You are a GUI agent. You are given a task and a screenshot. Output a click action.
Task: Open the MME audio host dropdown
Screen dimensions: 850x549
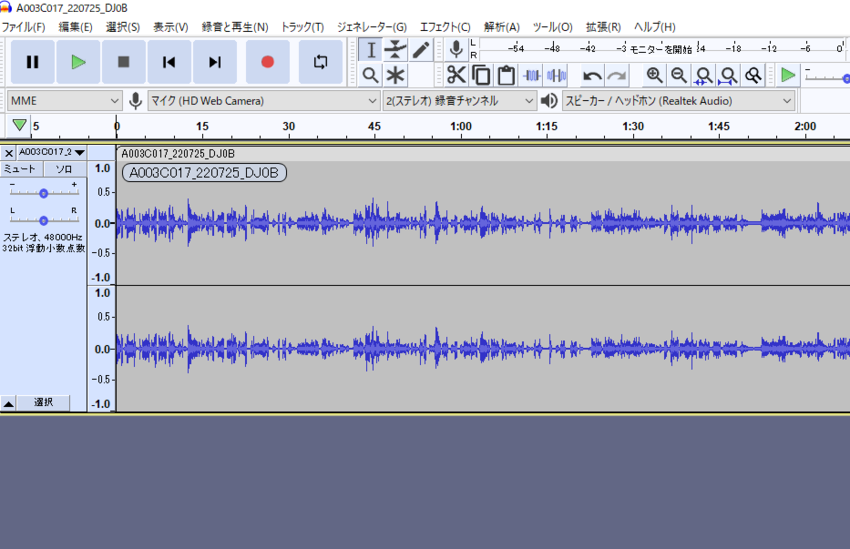65,101
